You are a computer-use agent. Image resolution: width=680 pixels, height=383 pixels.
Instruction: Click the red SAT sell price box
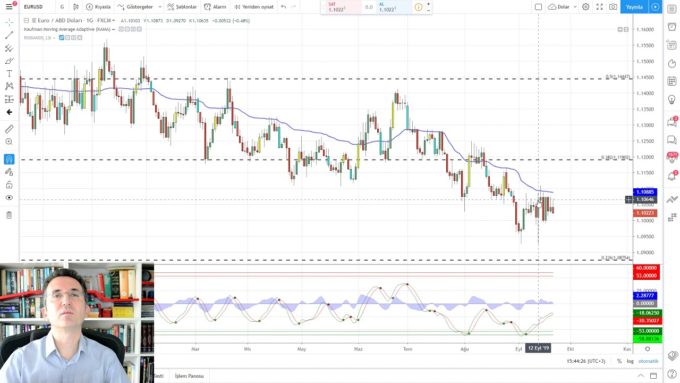click(341, 7)
